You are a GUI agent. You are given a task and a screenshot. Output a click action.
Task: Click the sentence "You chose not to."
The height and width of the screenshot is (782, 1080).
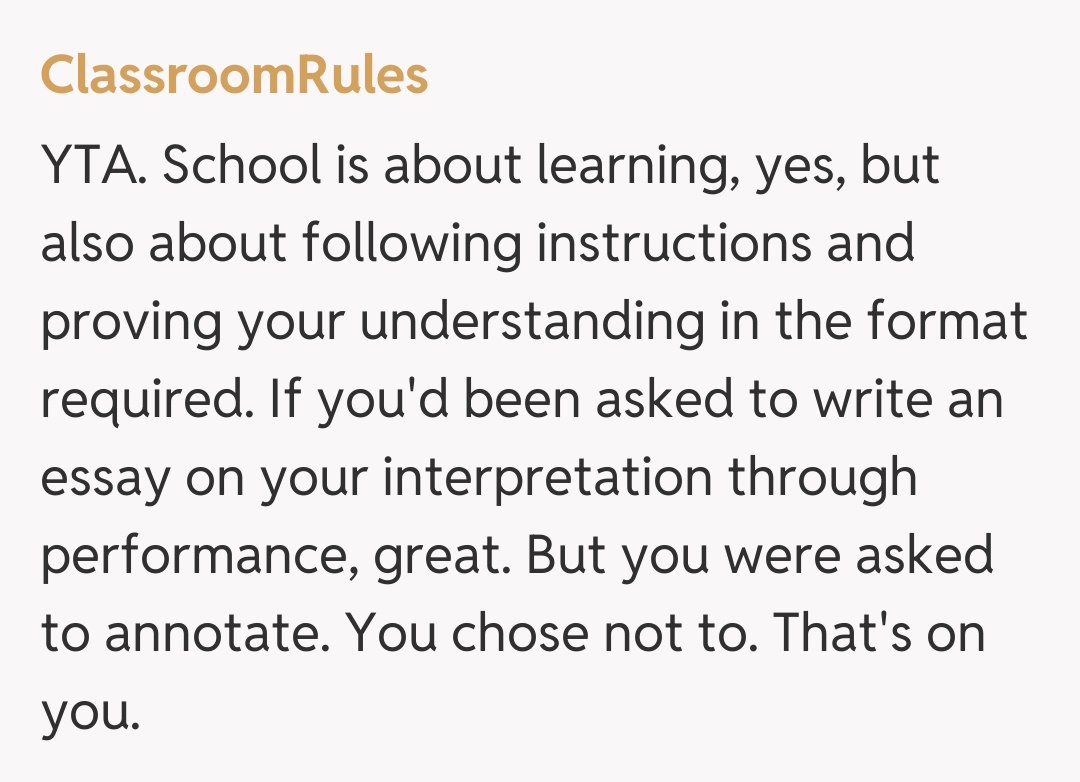tap(553, 634)
